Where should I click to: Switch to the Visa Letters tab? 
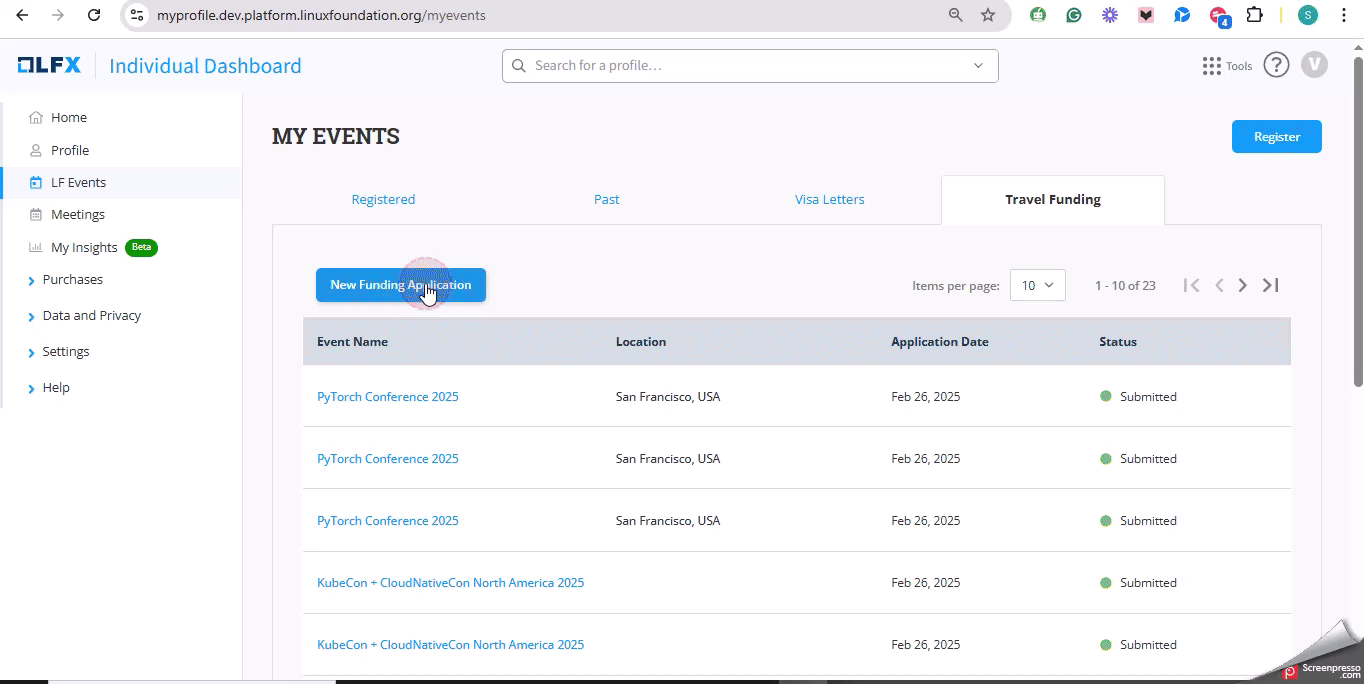(829, 200)
